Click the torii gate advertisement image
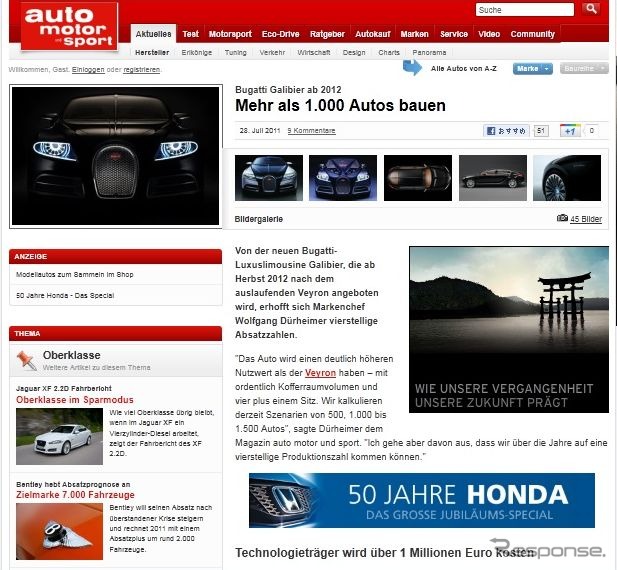 [509, 330]
